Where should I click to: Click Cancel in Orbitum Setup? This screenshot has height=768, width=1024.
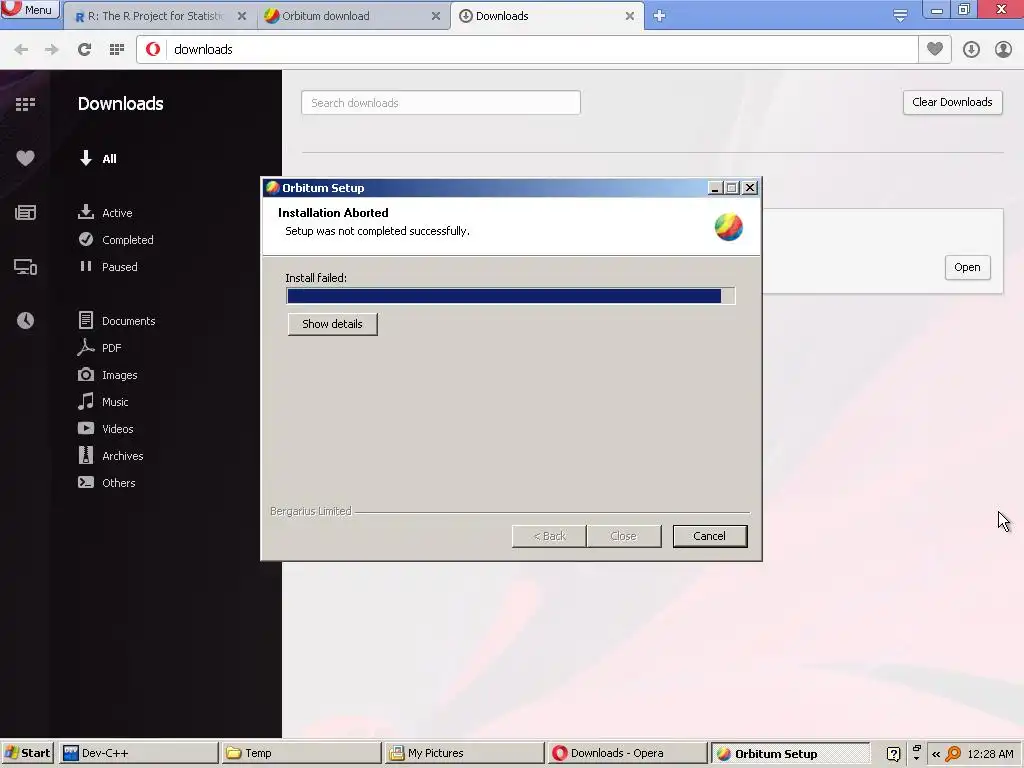tap(710, 536)
